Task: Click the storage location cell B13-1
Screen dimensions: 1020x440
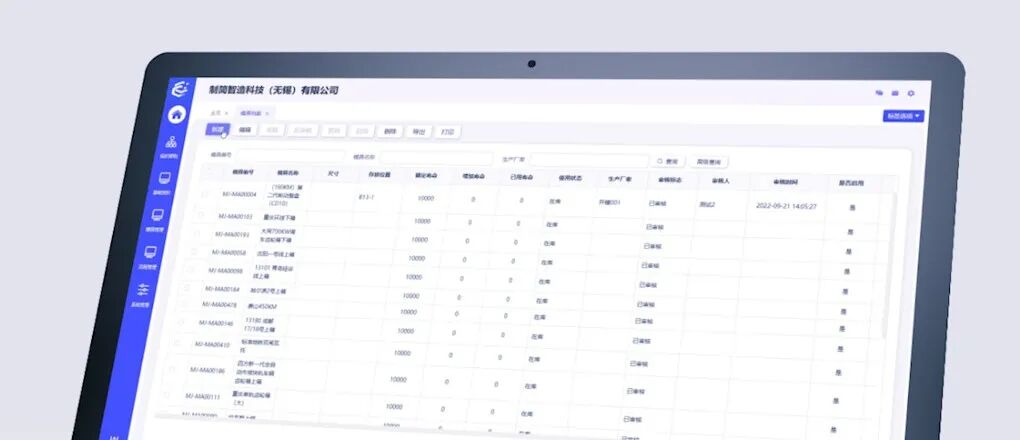Action: [366, 197]
